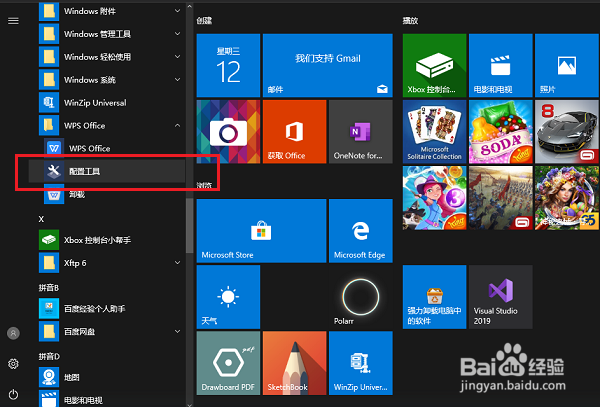
Task: Launch the Camera tile
Action: (228, 132)
